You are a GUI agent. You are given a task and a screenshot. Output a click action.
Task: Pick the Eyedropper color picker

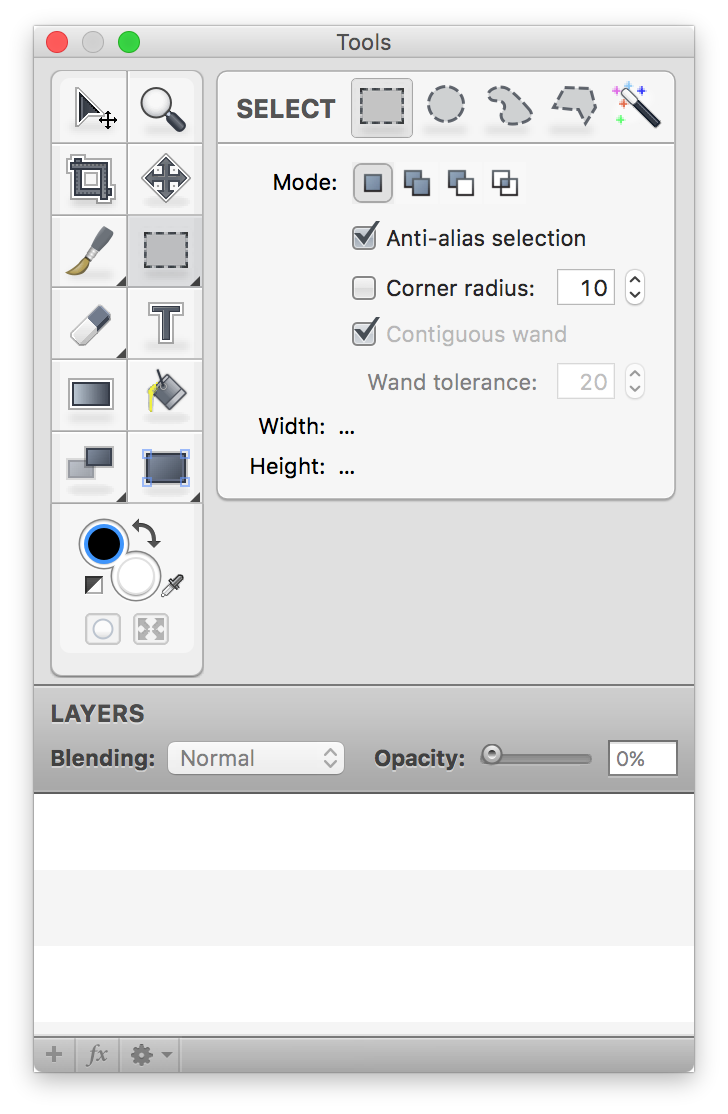tap(173, 585)
